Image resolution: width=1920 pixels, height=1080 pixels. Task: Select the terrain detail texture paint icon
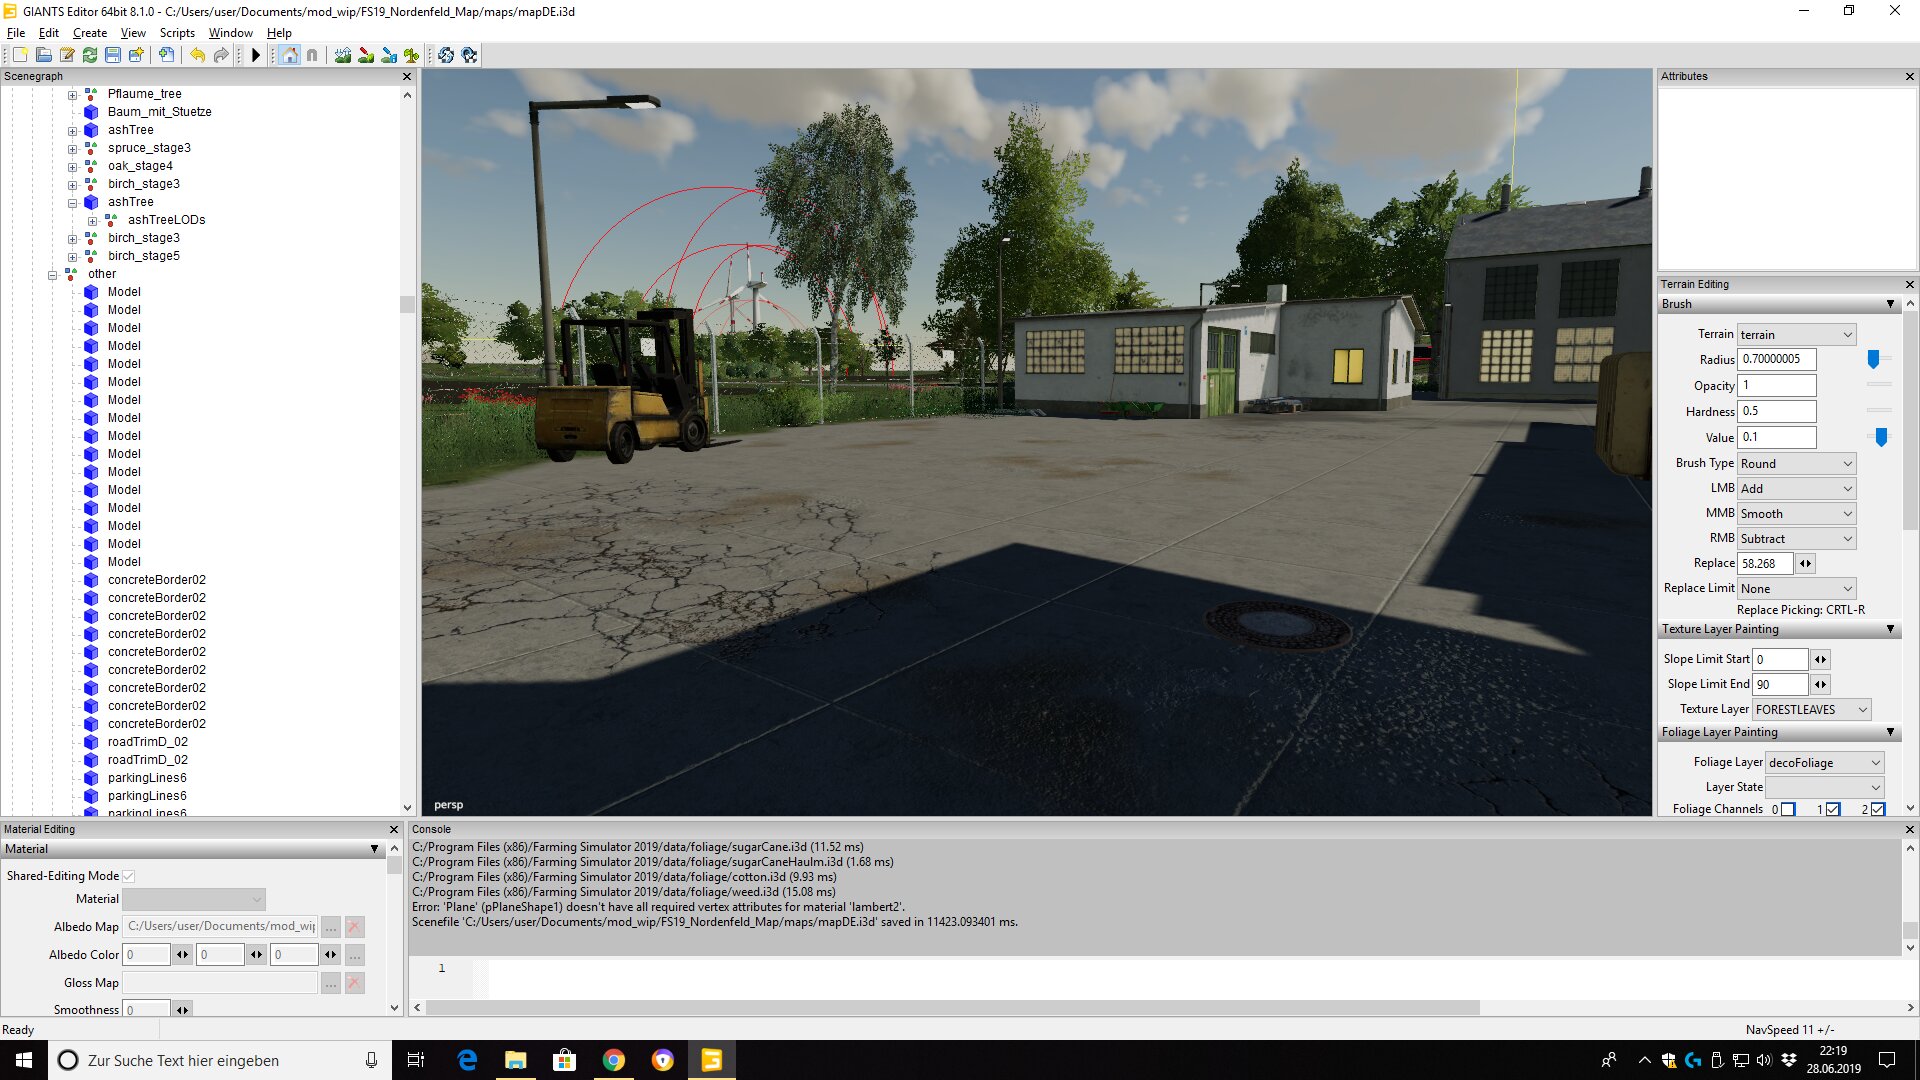click(366, 55)
